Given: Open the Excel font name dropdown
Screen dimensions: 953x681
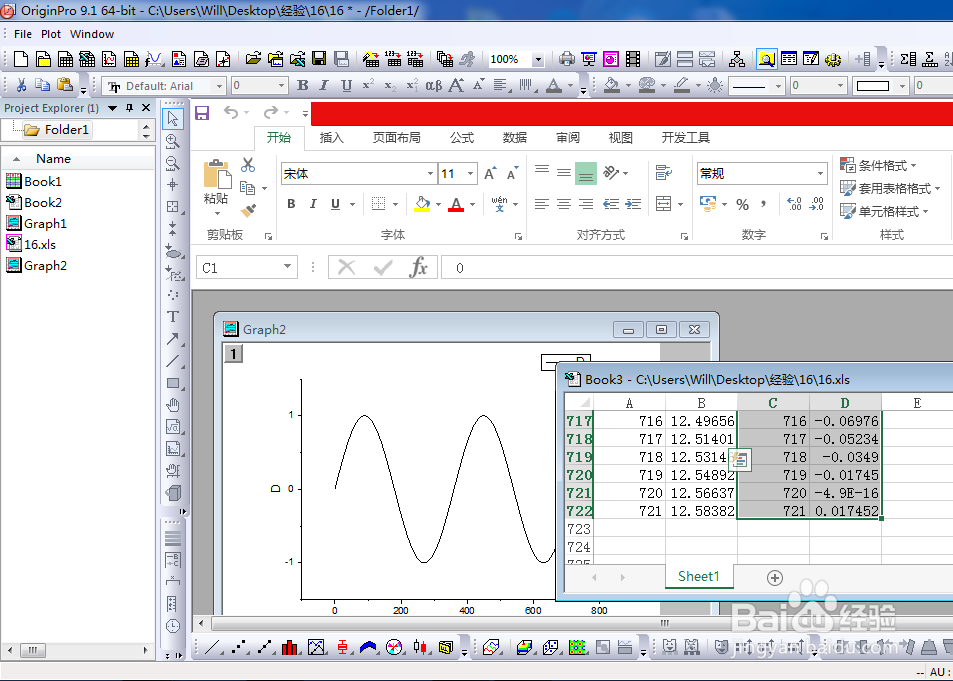Looking at the screenshot, I should coord(430,173).
